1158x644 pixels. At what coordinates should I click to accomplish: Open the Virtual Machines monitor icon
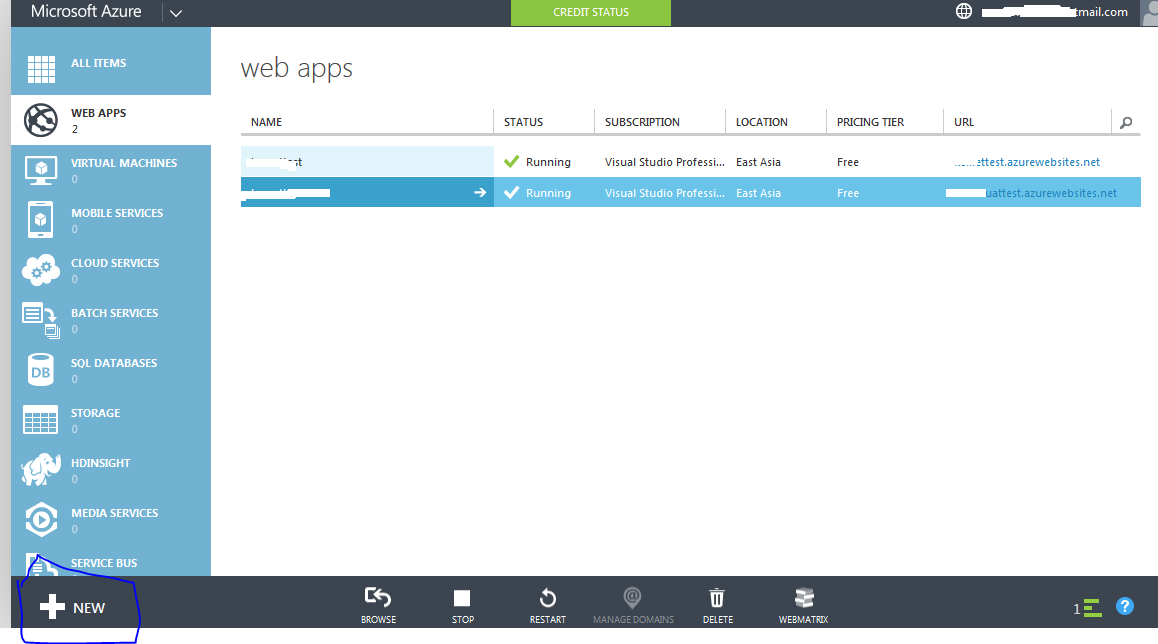[x=41, y=170]
